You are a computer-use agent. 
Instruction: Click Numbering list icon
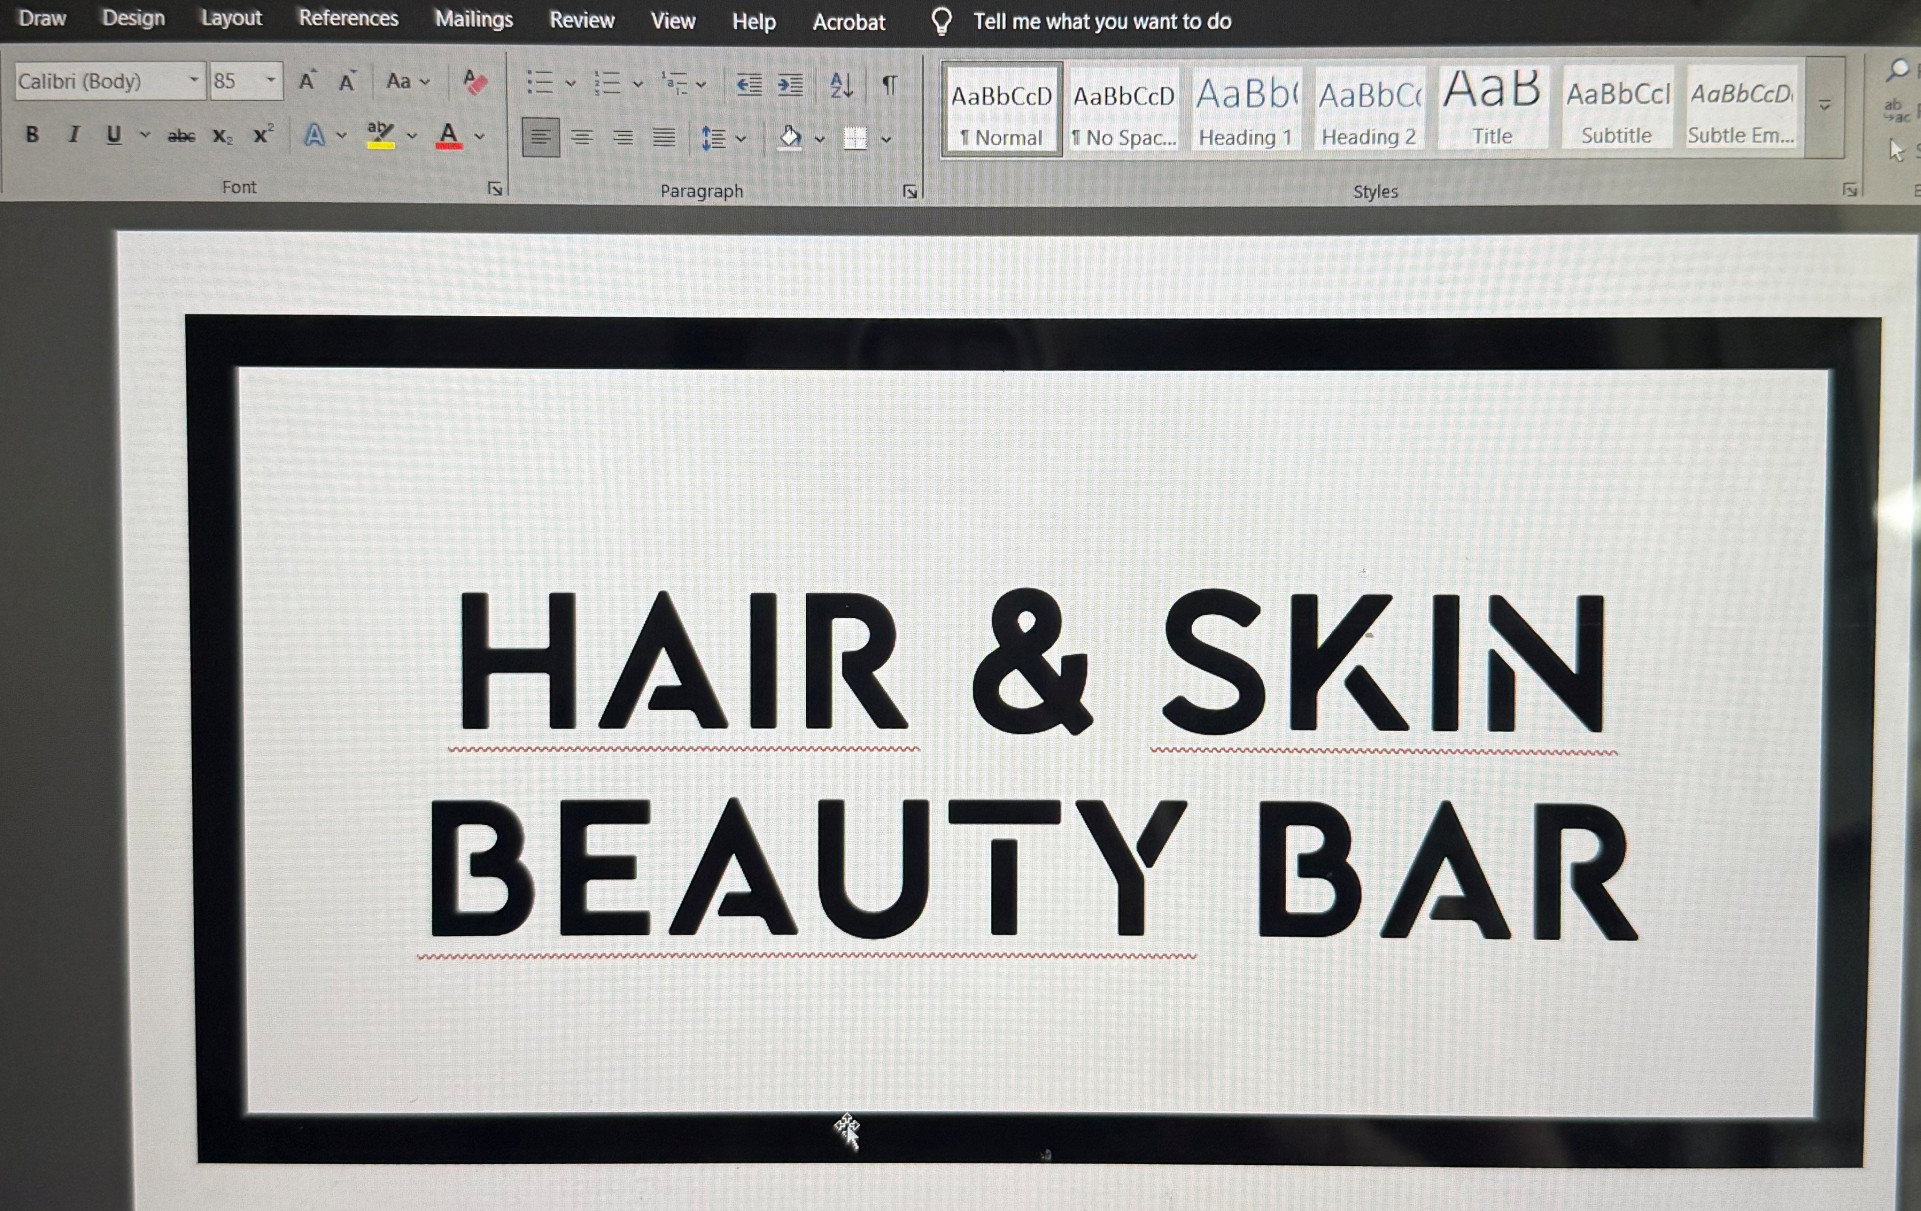click(x=607, y=83)
